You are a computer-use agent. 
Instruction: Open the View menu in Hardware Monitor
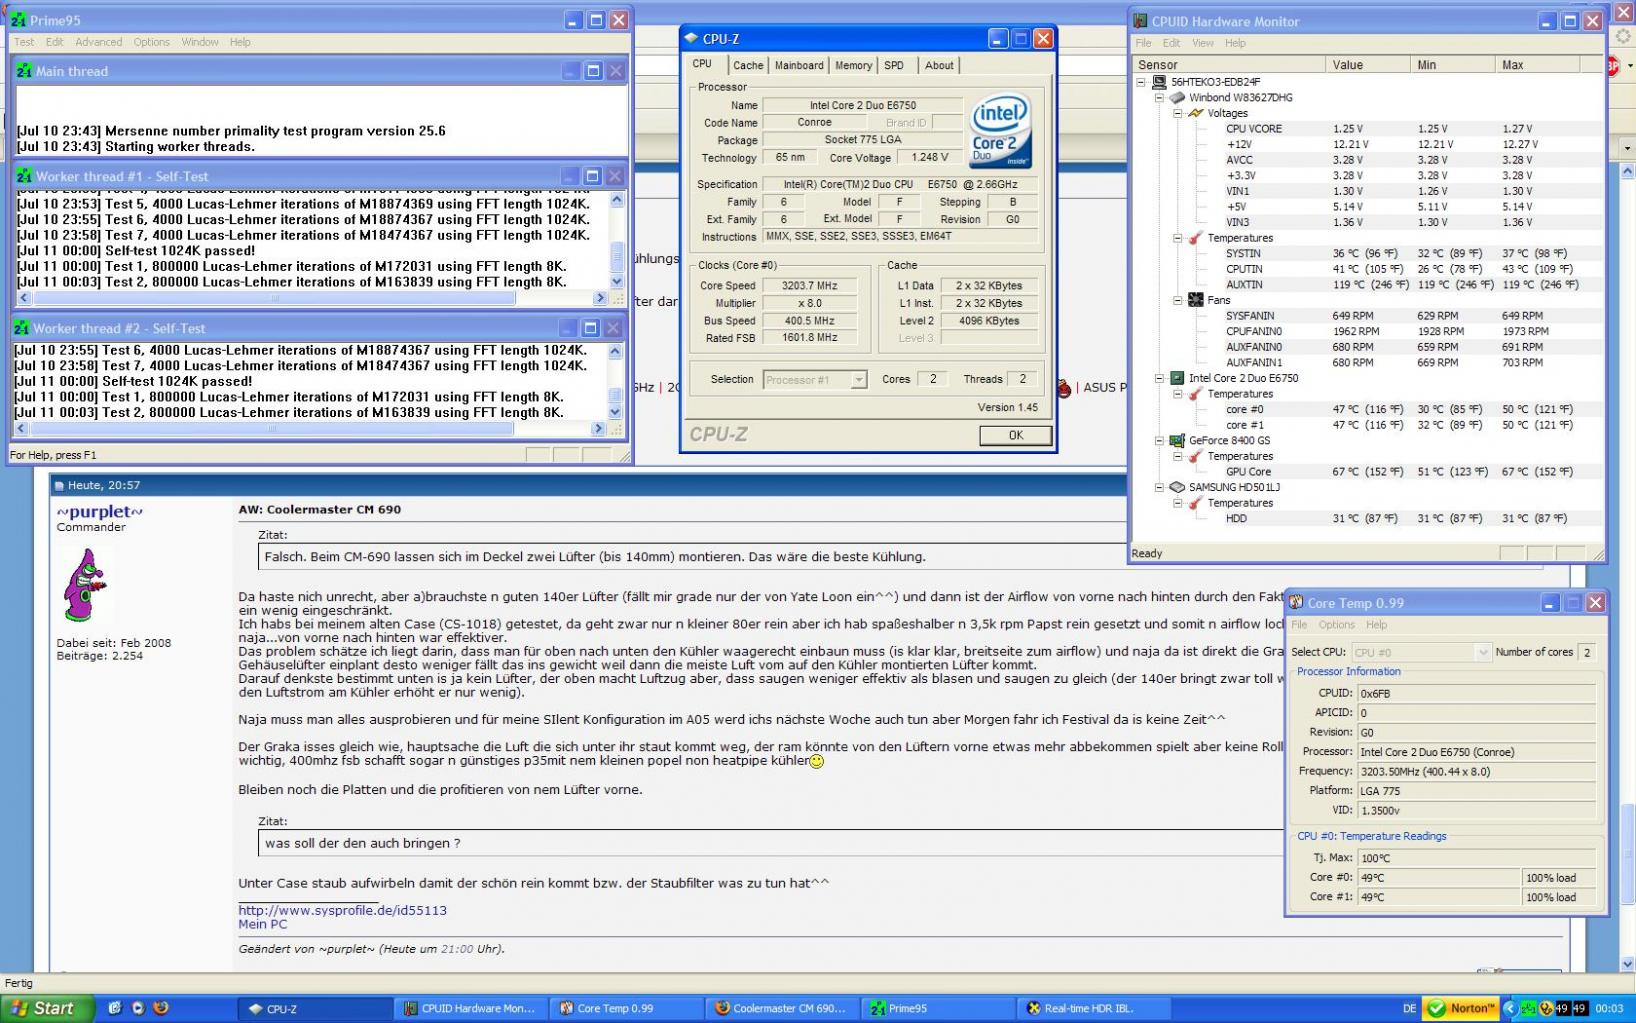pyautogui.click(x=1203, y=43)
